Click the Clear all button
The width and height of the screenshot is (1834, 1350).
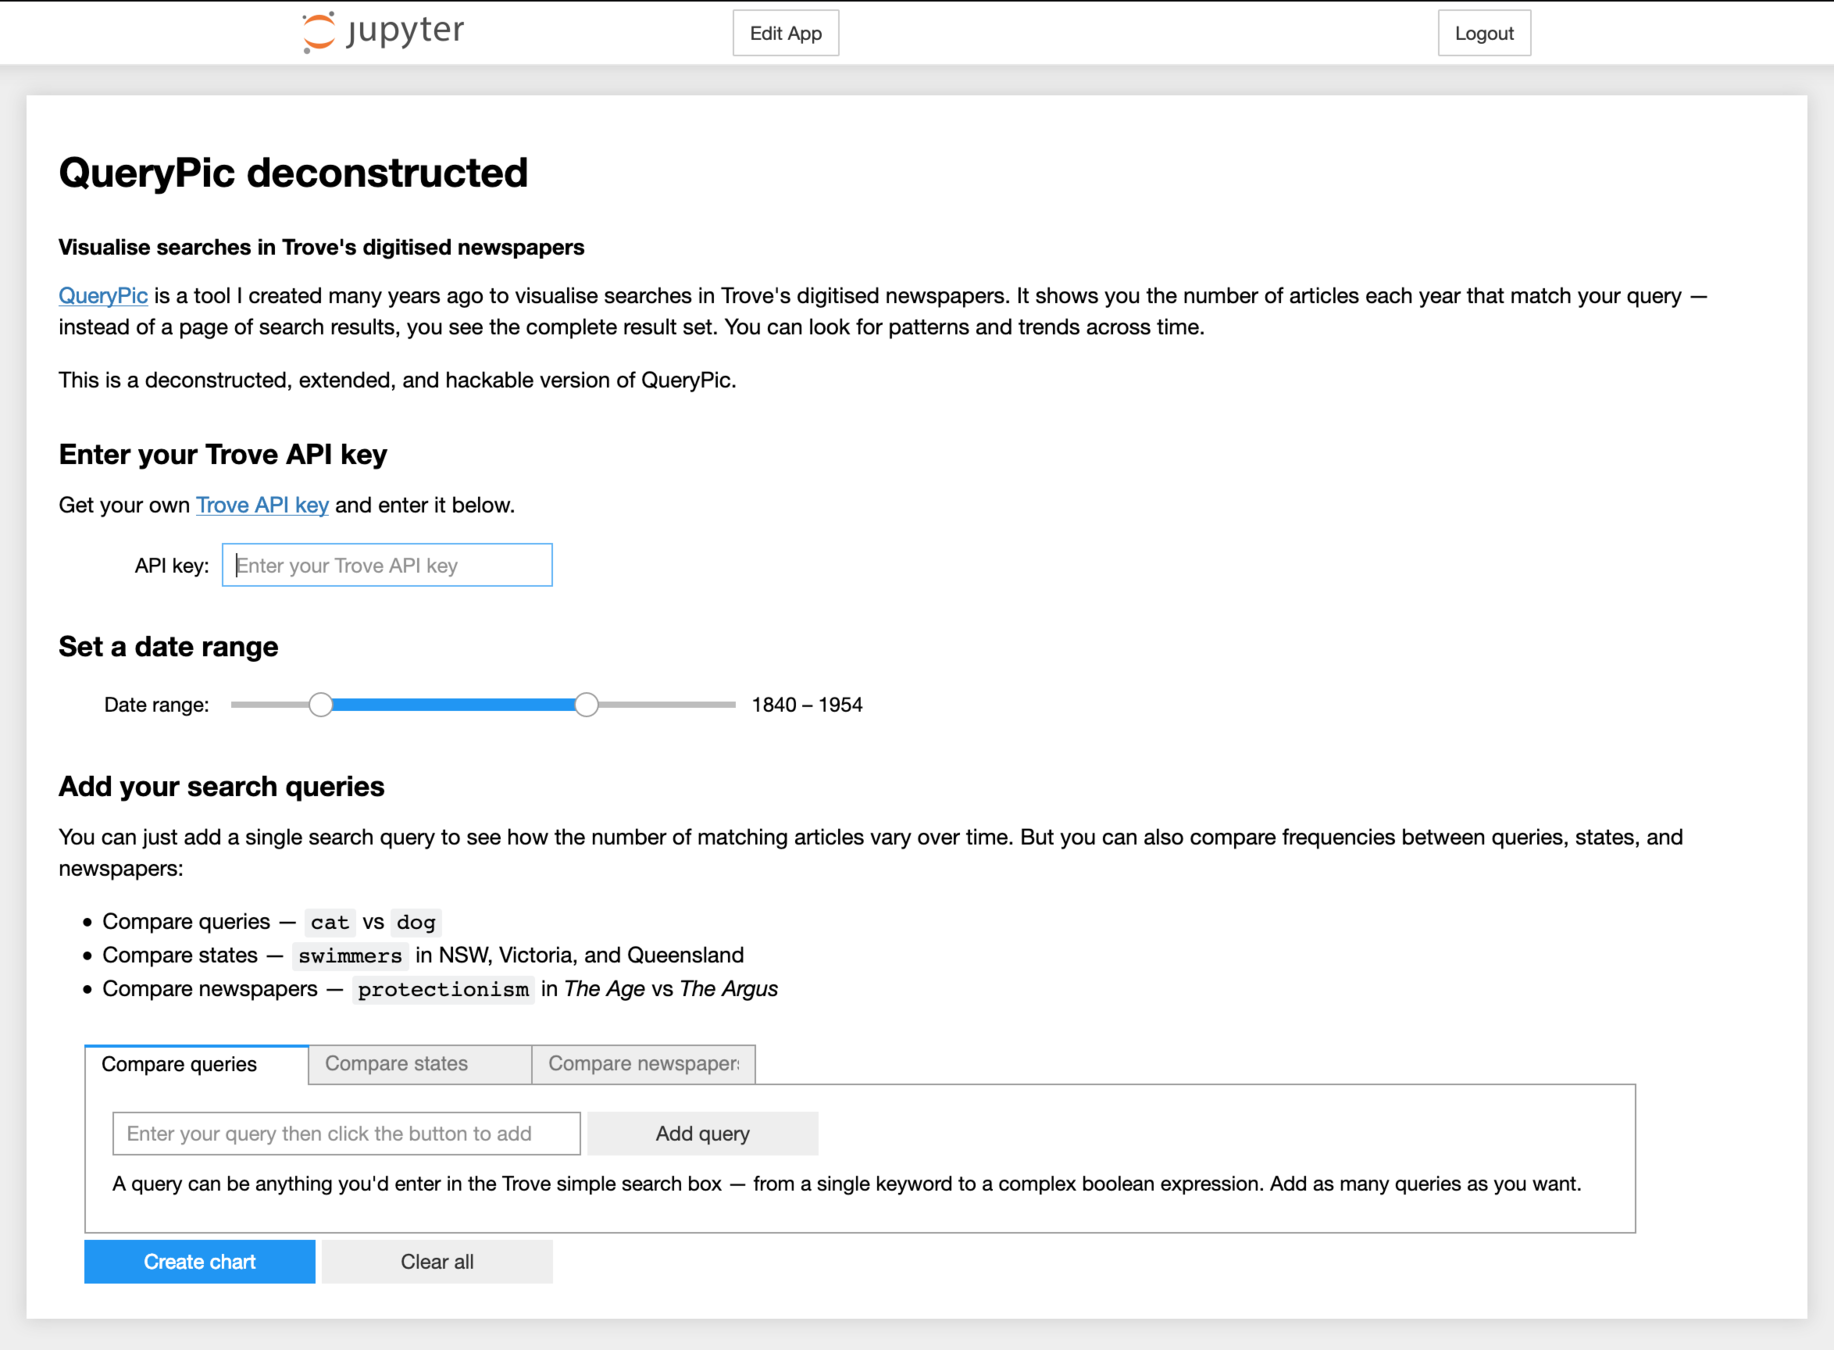pyautogui.click(x=437, y=1262)
